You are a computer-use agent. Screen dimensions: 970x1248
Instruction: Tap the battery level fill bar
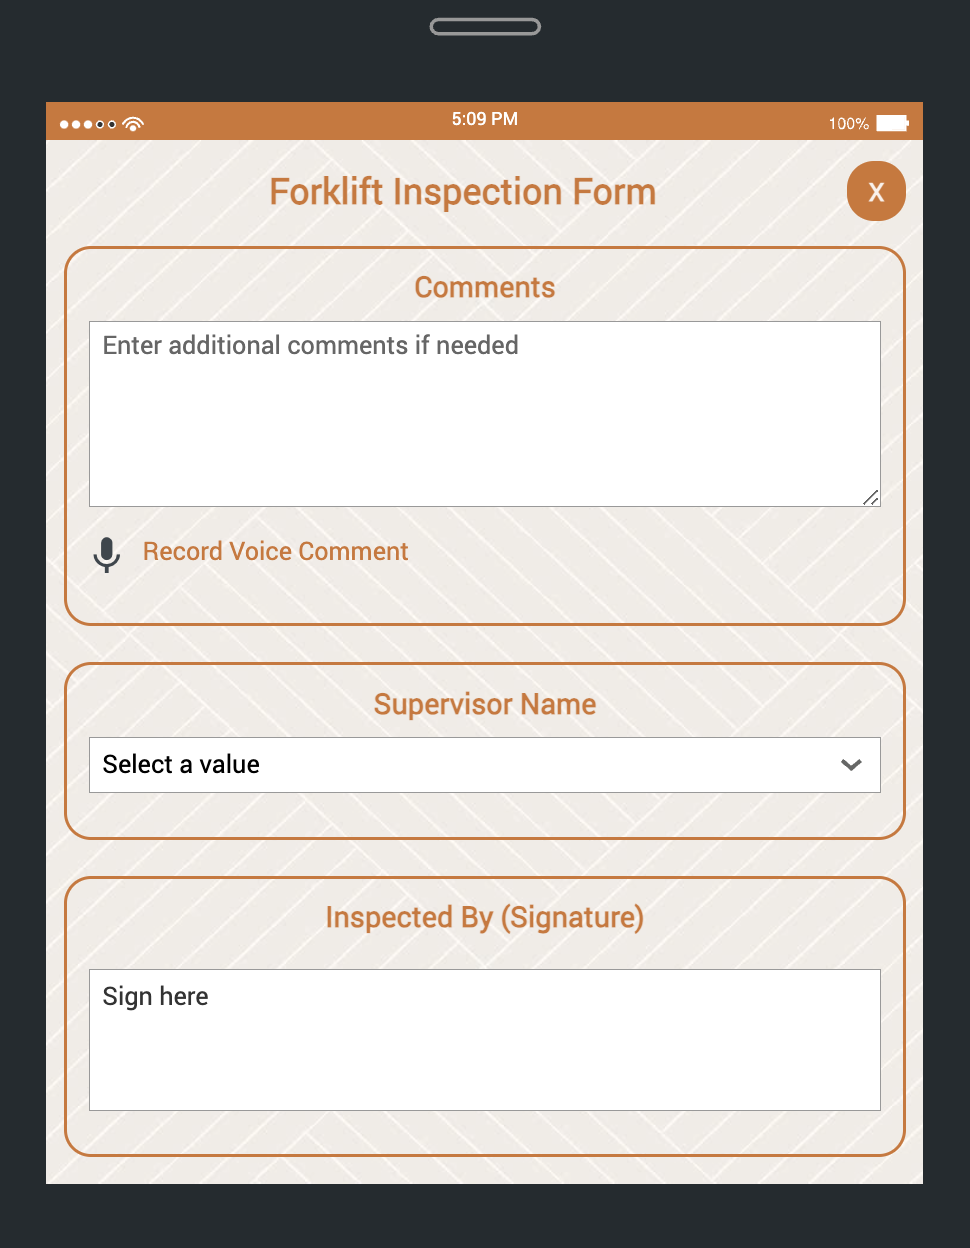(888, 122)
